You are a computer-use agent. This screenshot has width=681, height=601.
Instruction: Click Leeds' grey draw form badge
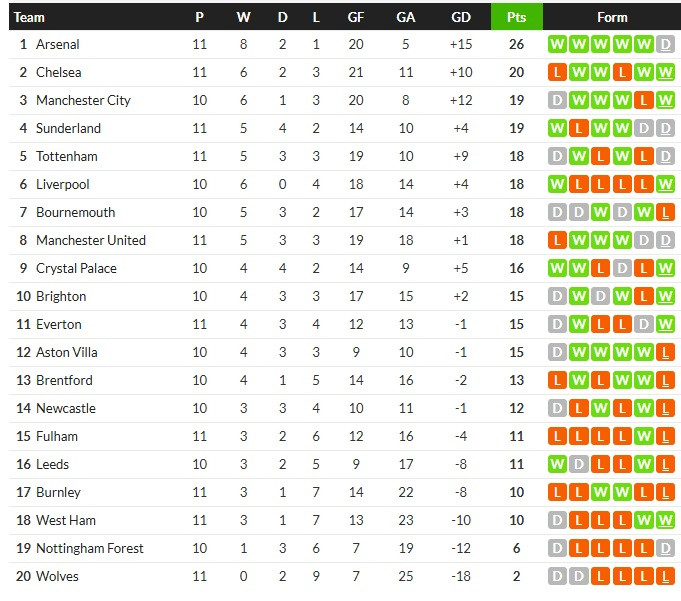(577, 464)
